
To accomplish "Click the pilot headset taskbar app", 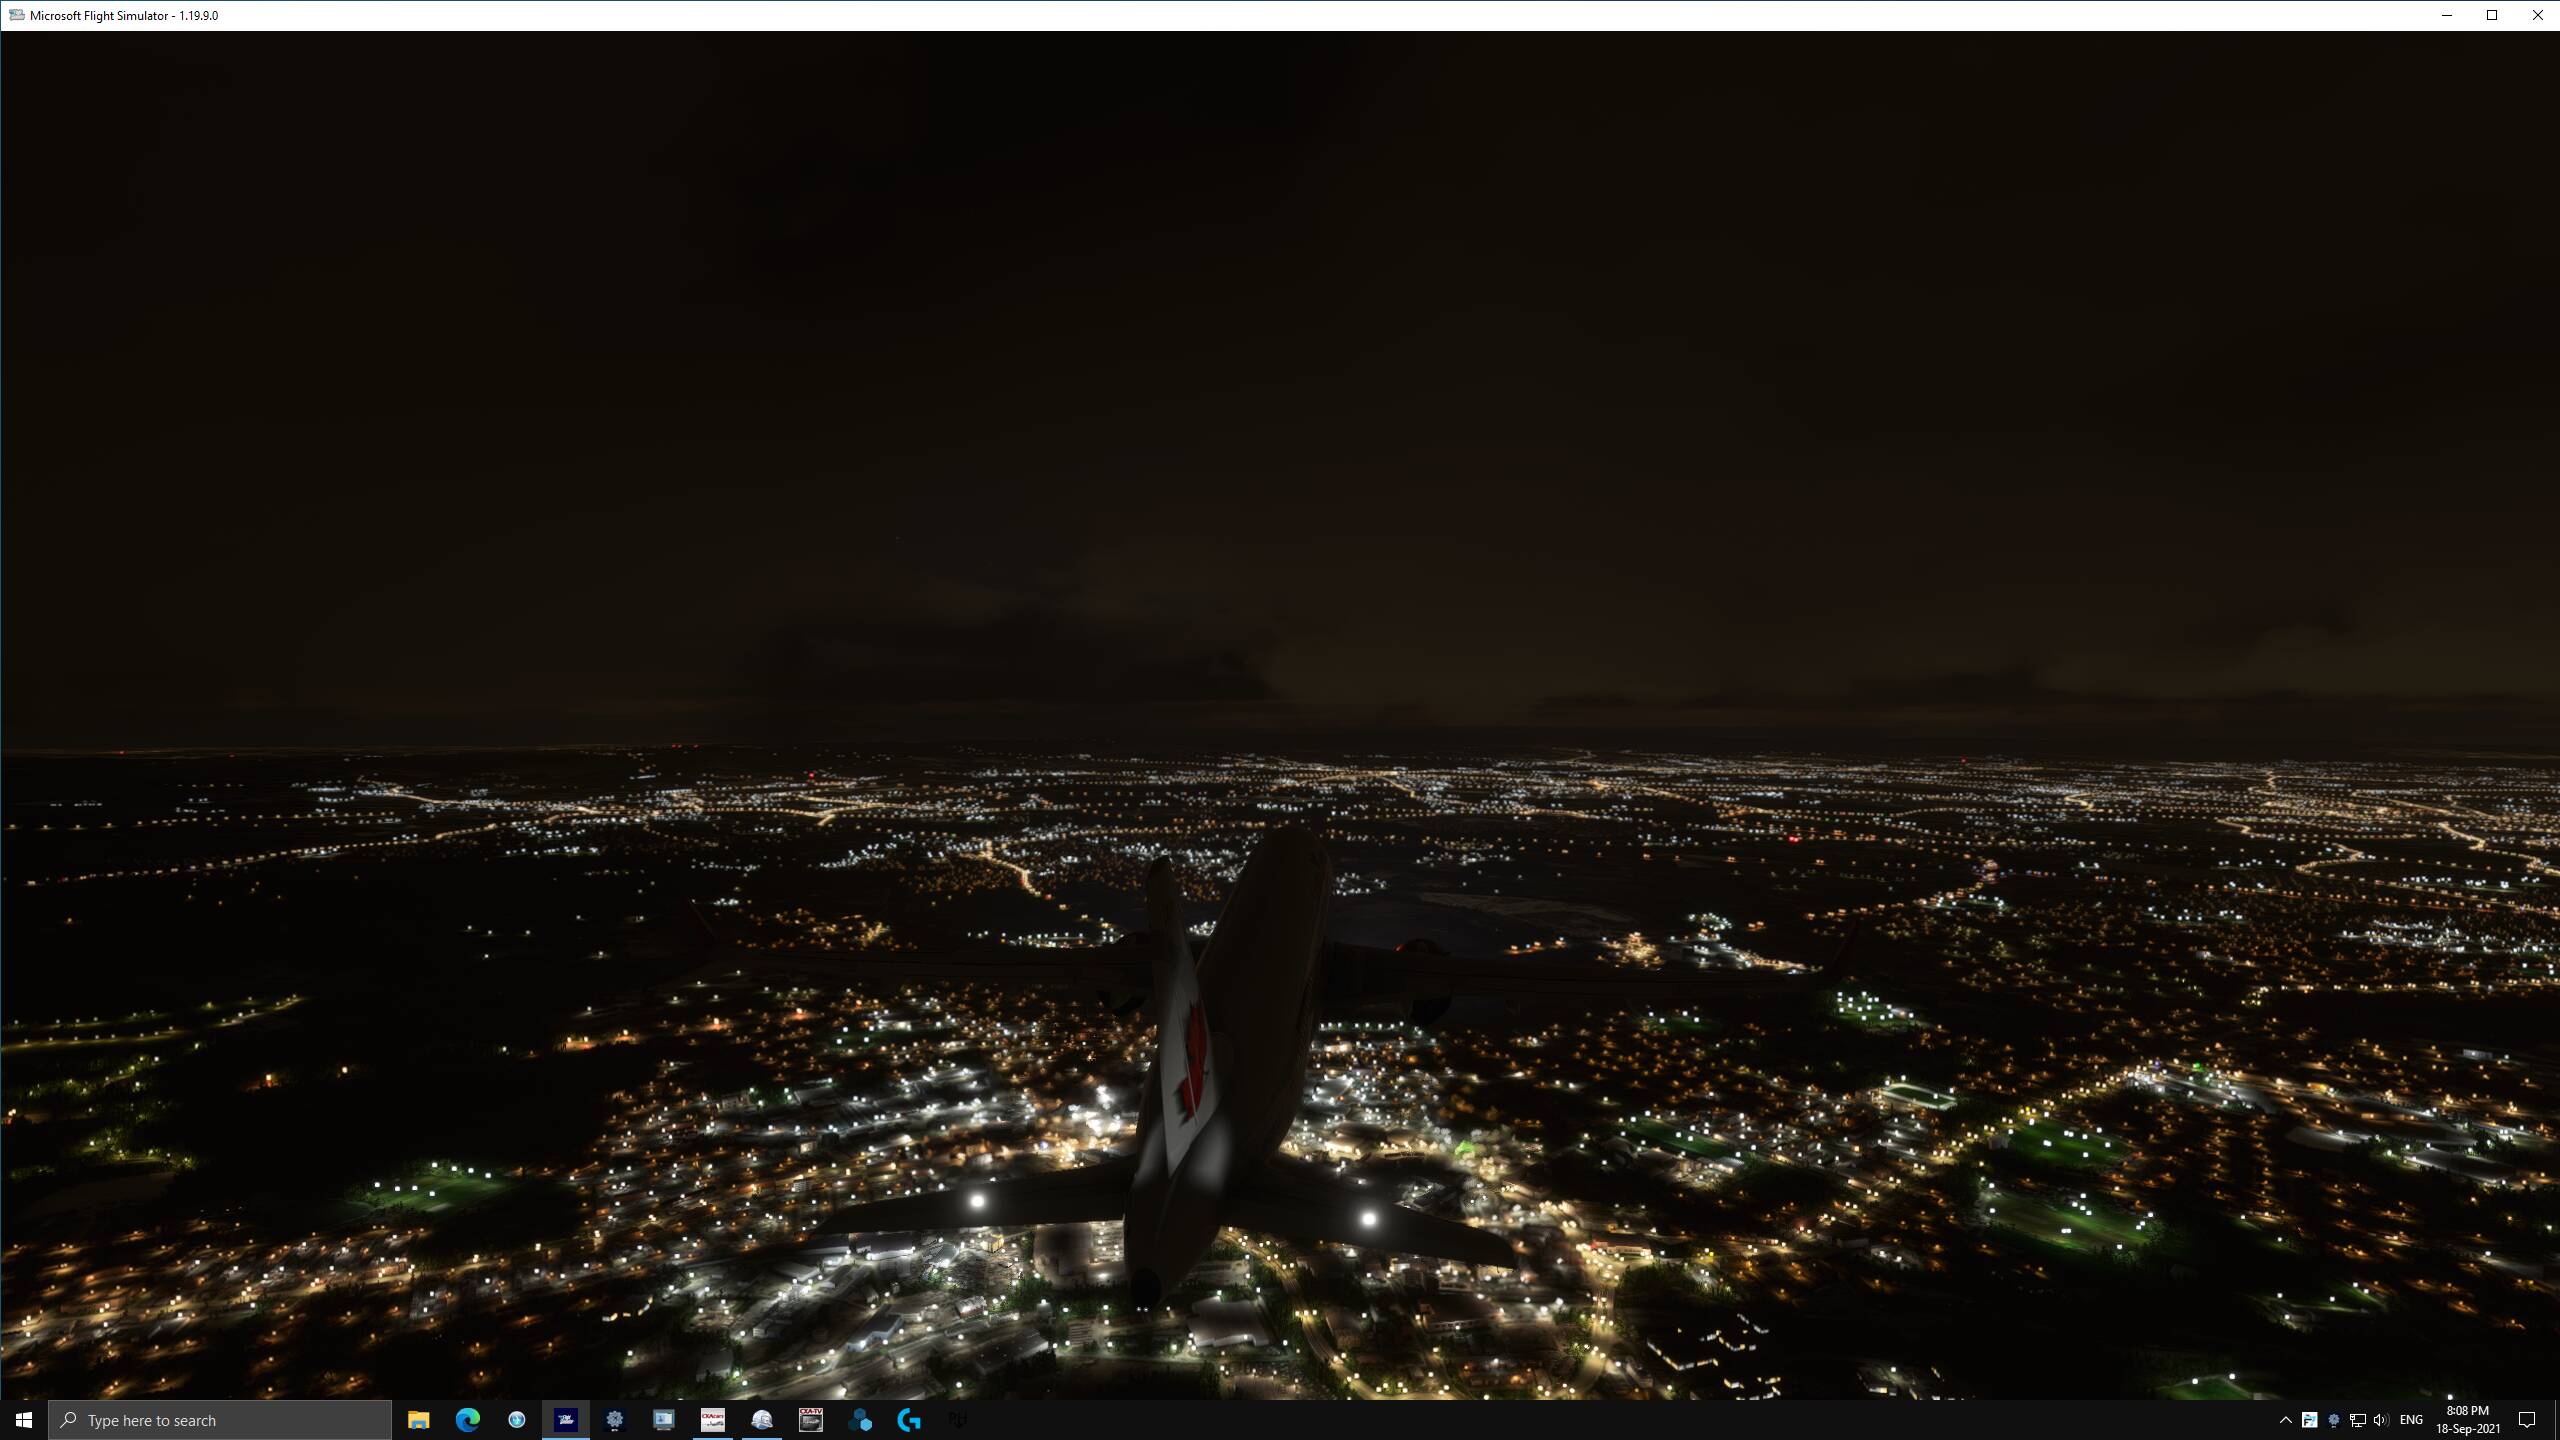I will tap(762, 1420).
